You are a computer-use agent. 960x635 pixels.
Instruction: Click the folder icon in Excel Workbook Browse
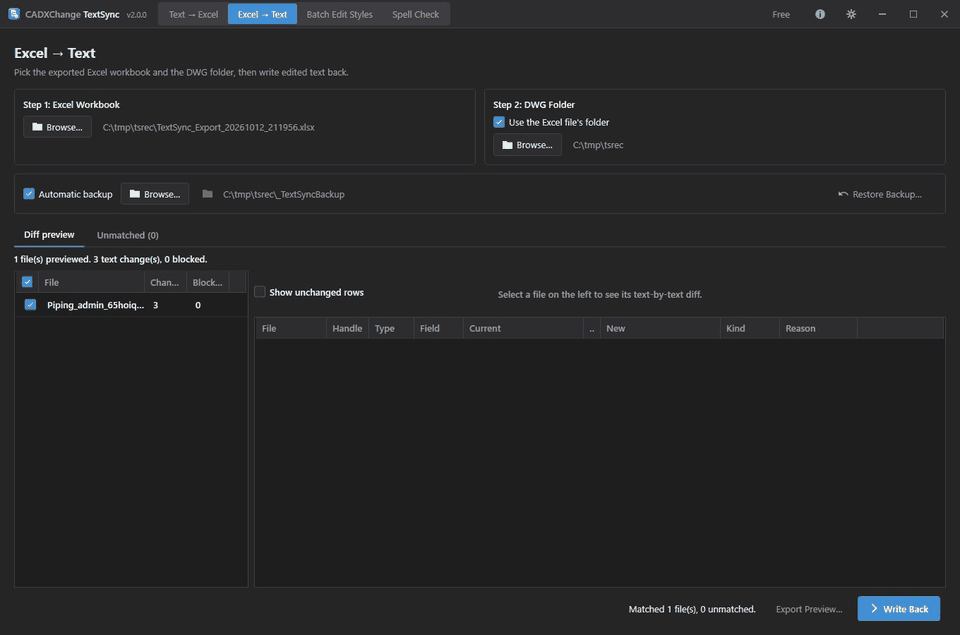[x=37, y=127]
